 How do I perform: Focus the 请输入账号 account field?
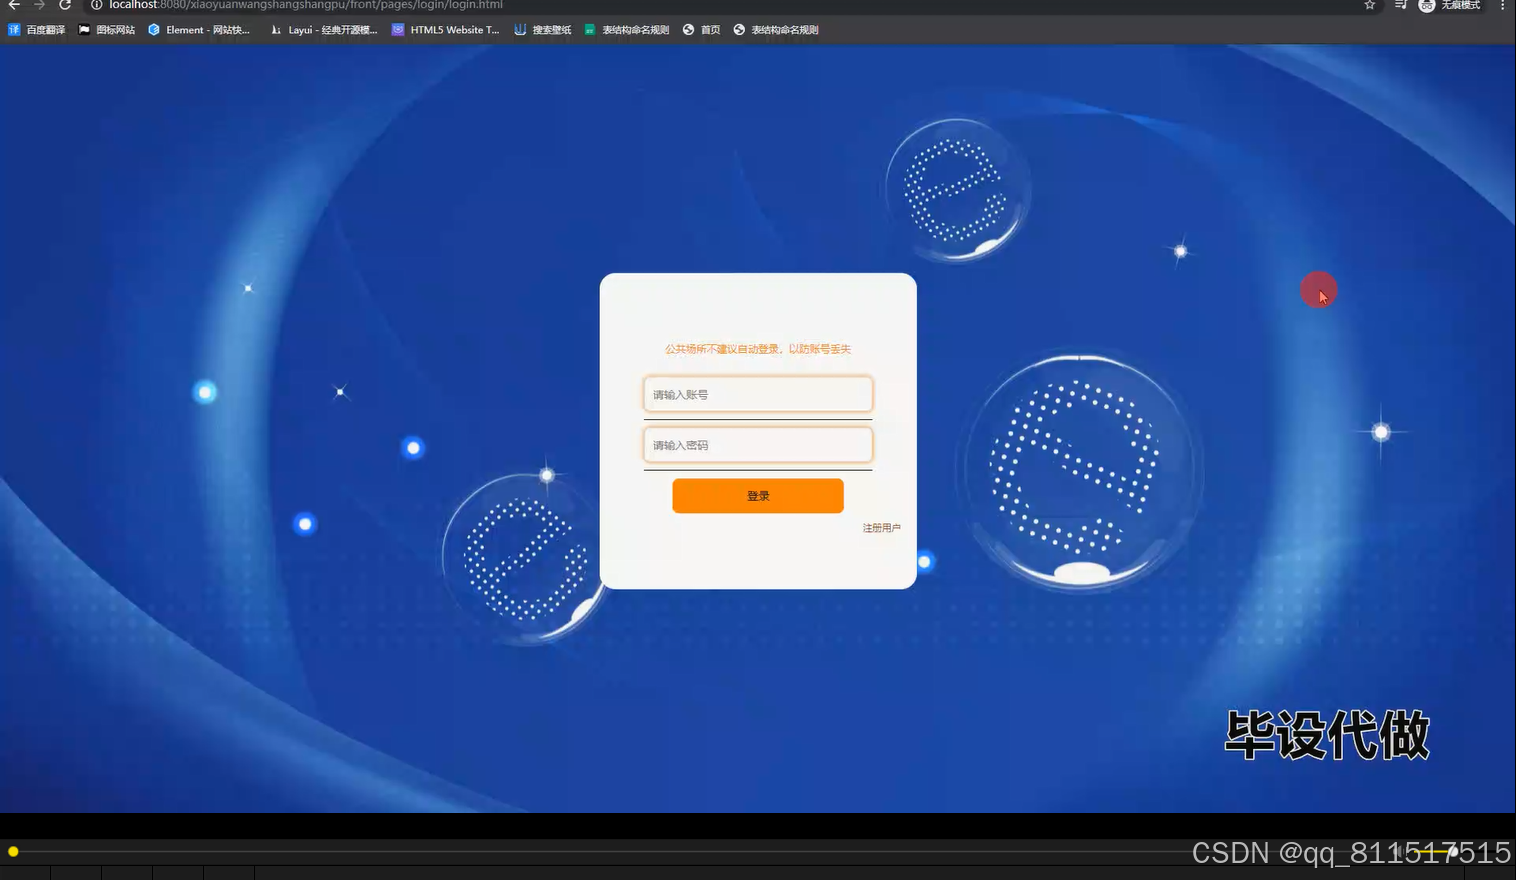[758, 394]
